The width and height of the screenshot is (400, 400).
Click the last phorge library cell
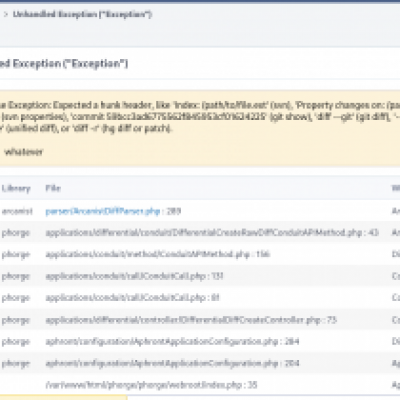coord(16,364)
